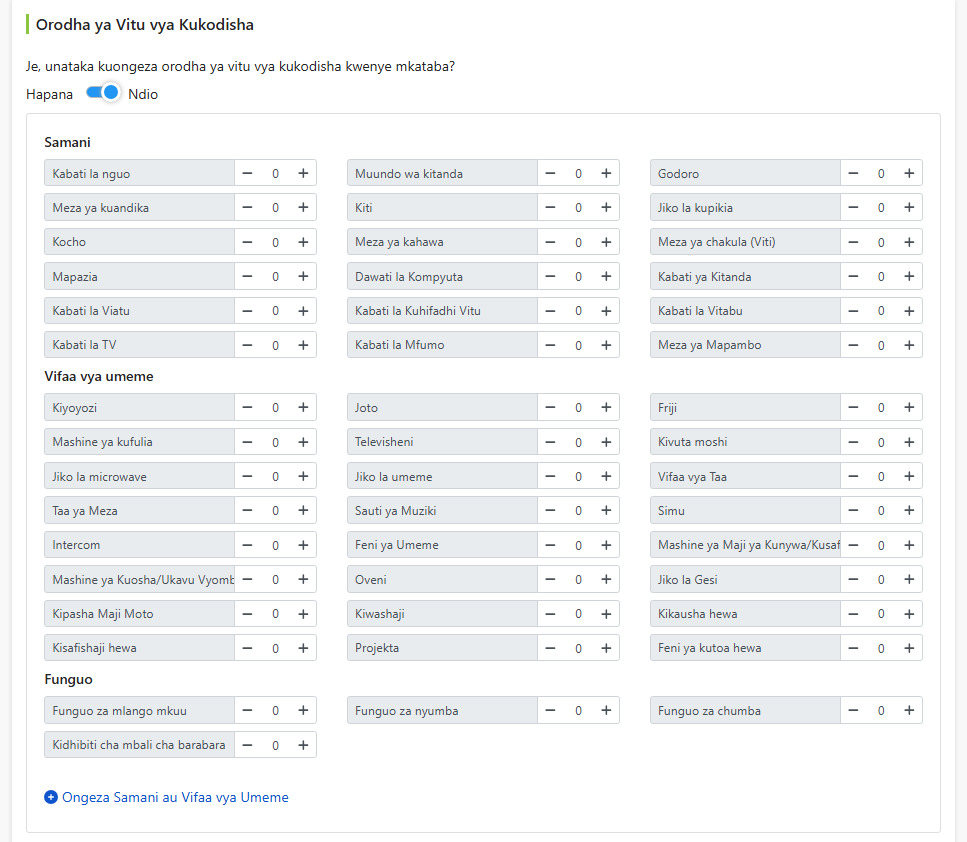This screenshot has height=842, width=967.
Task: Increase Projekta quantity with plus
Action: coord(606,648)
